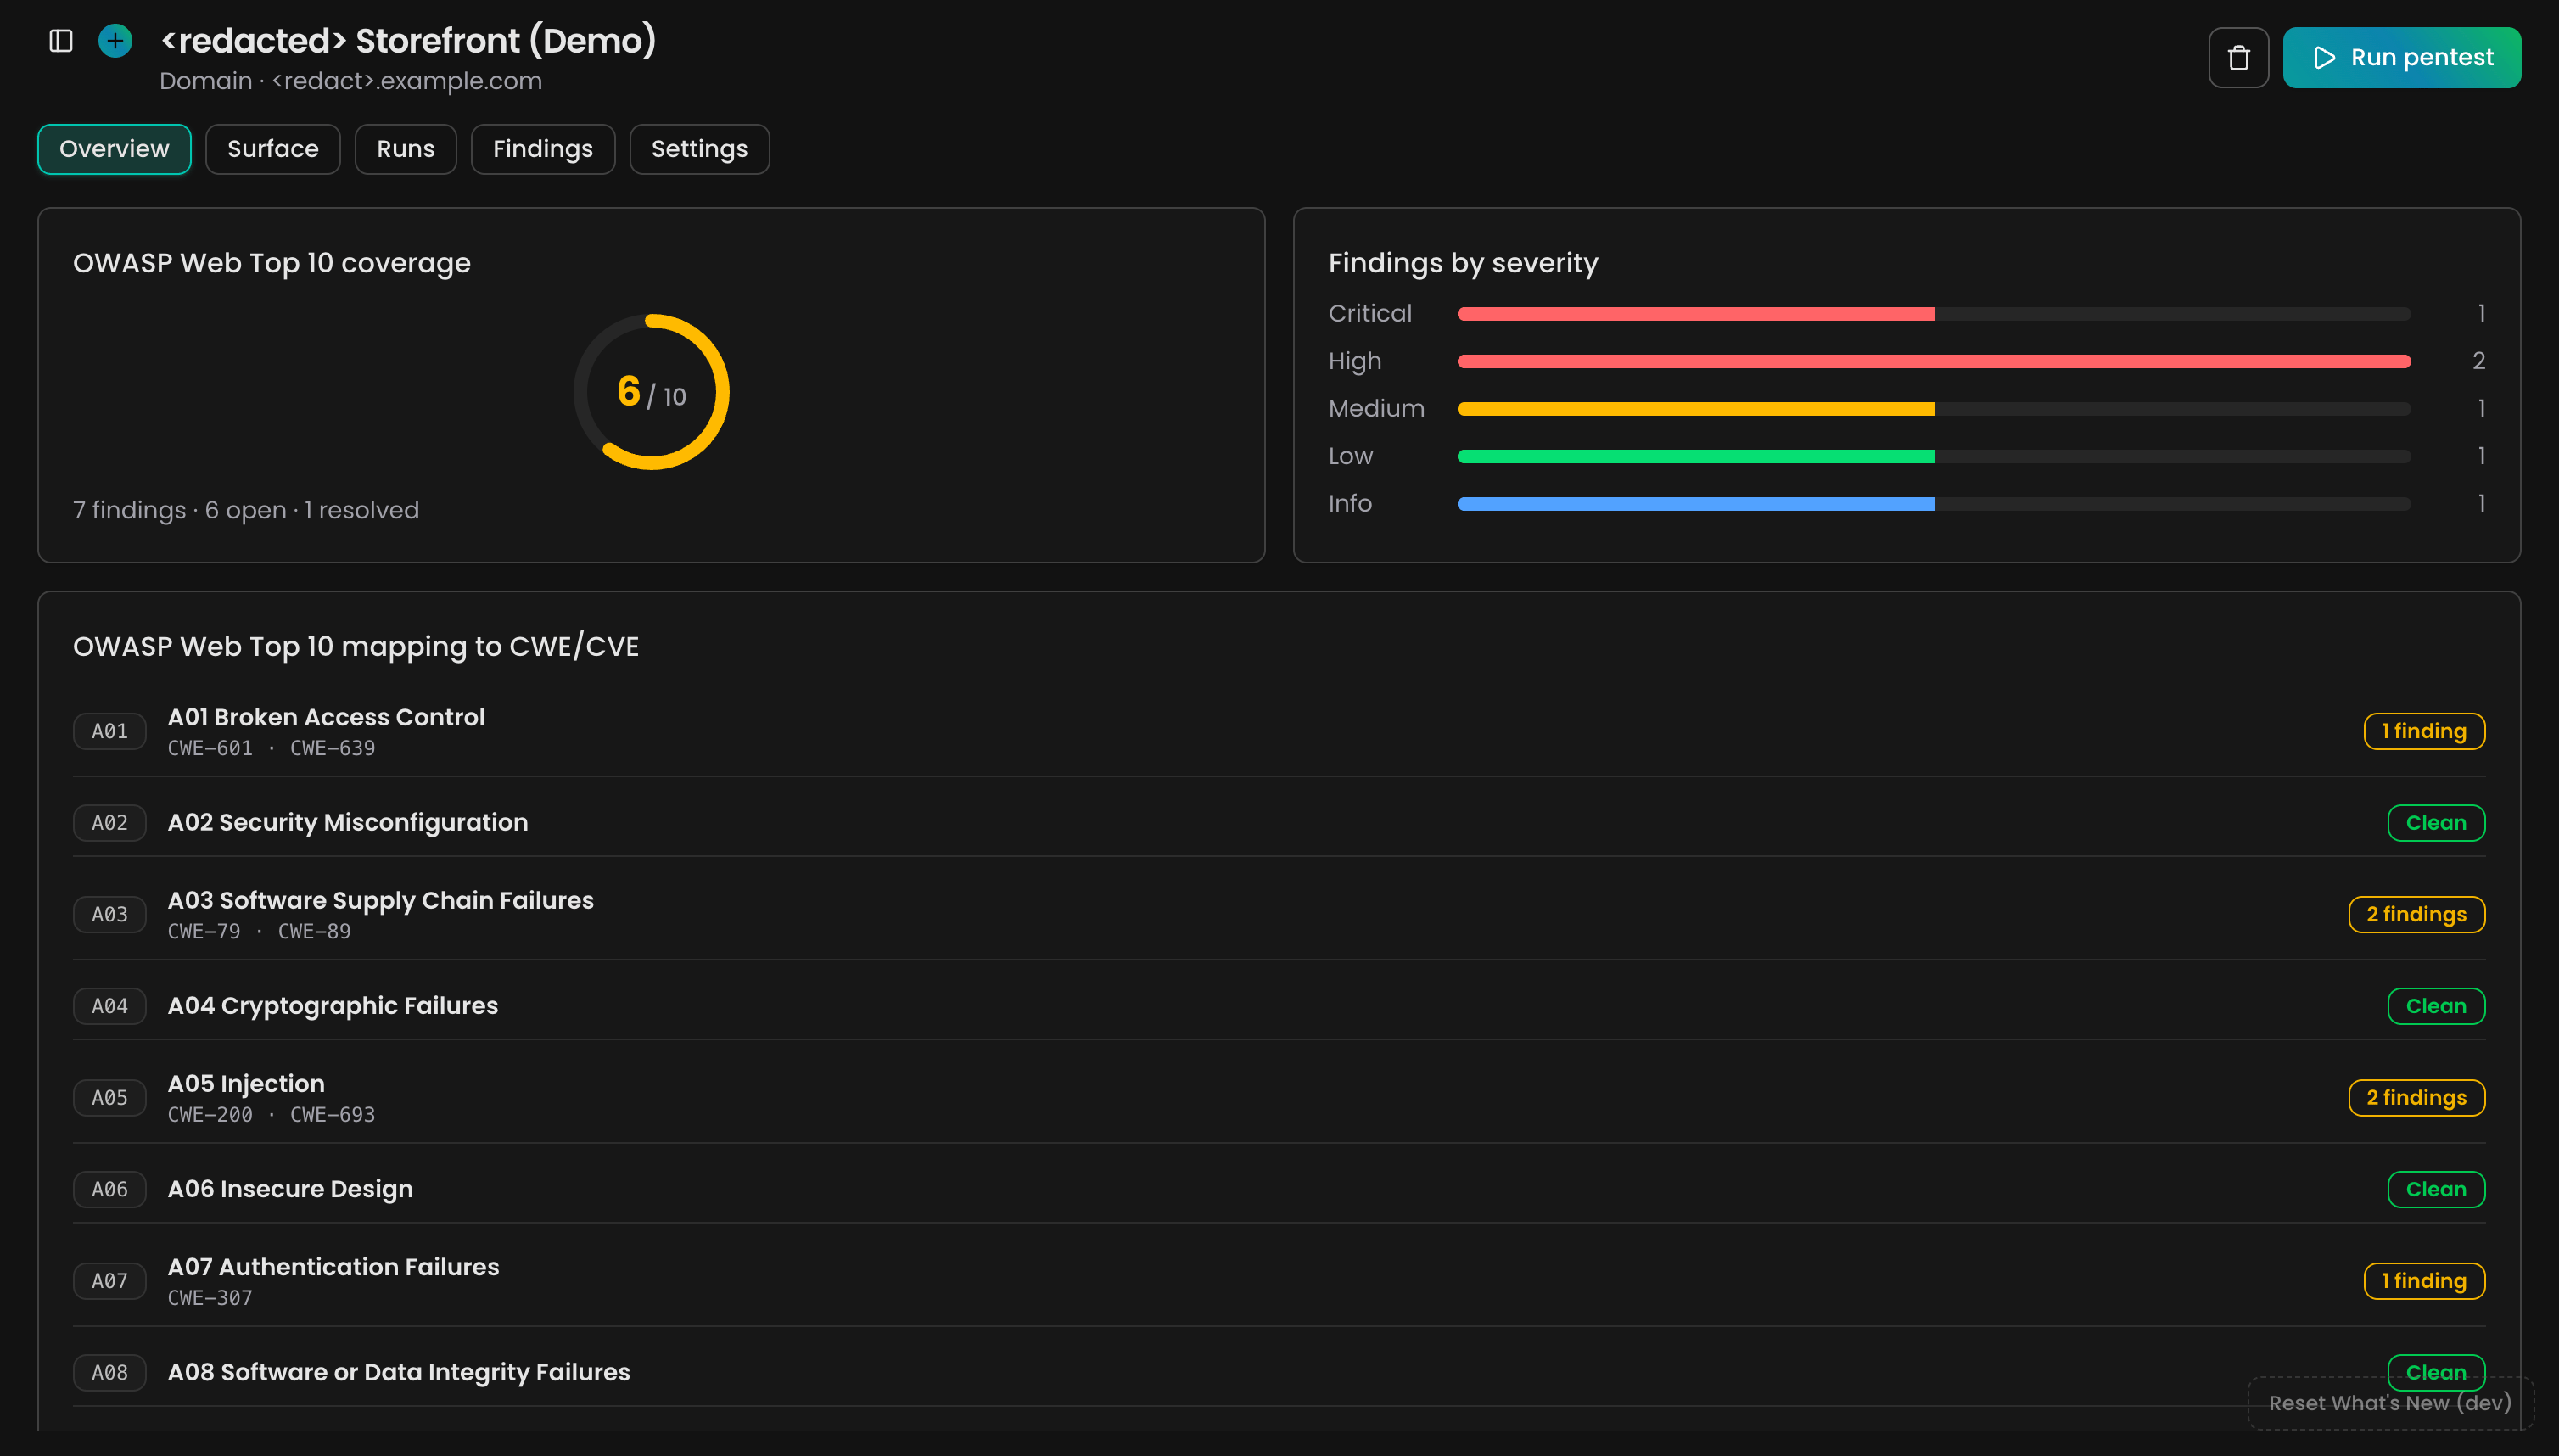Click the A08 code badge
Screen dimensions: 2559x1456
click(x=110, y=1372)
